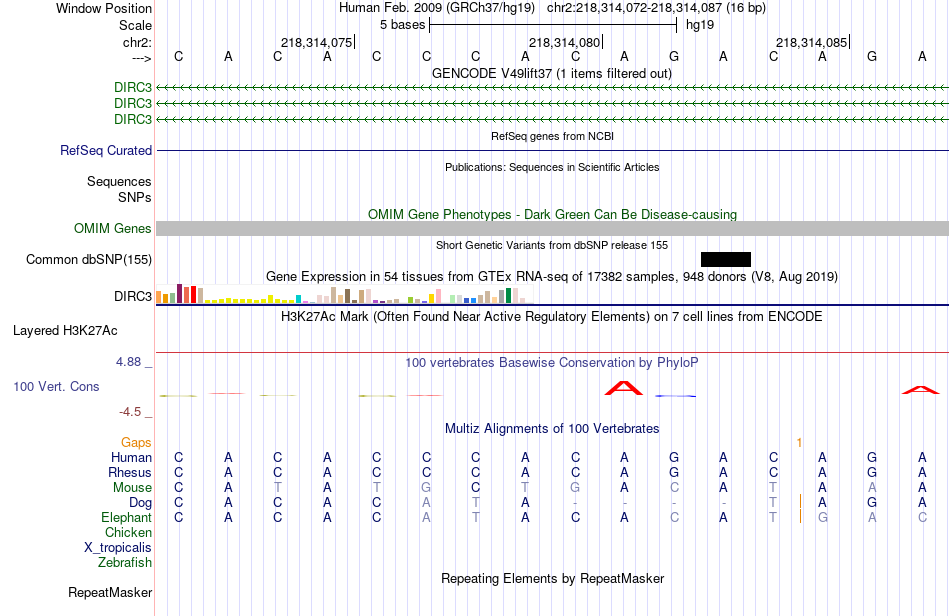
Task: Click the Gaps row label
Action: pyautogui.click(x=136, y=442)
